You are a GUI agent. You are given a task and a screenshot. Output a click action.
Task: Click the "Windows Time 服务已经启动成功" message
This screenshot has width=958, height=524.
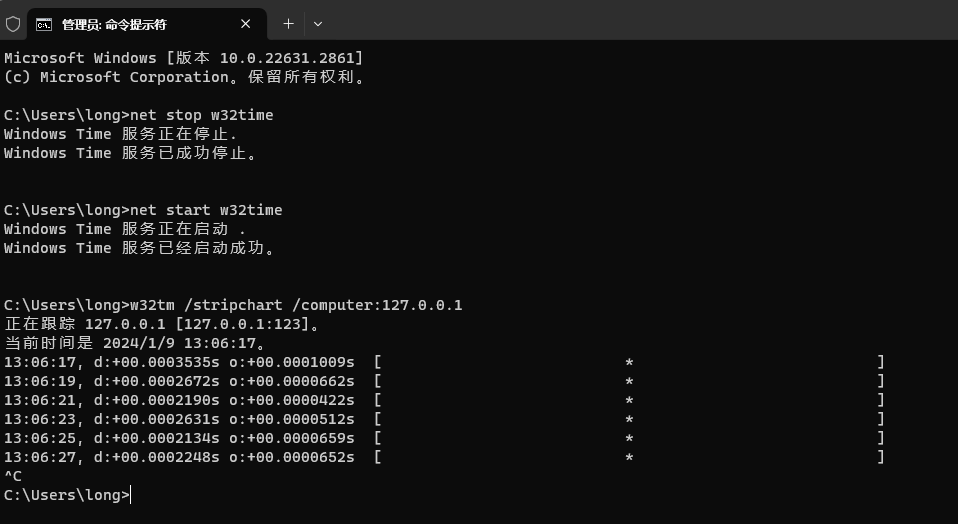pyautogui.click(x=140, y=248)
